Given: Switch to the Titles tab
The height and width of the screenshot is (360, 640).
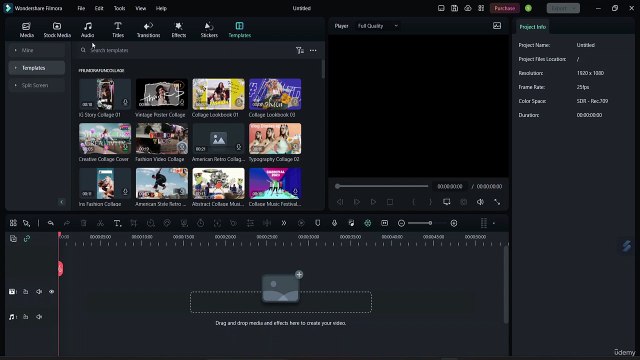Looking at the screenshot, I should click(x=118, y=30).
